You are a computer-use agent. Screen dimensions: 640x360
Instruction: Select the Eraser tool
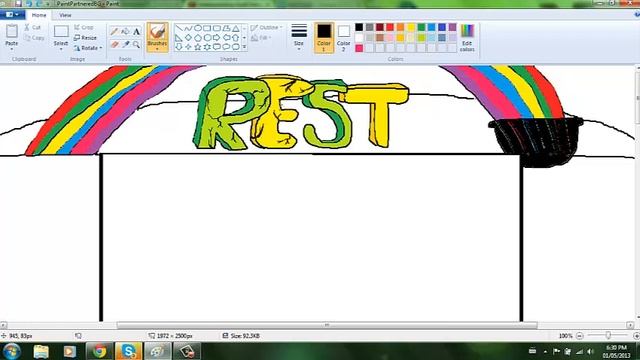[x=115, y=44]
